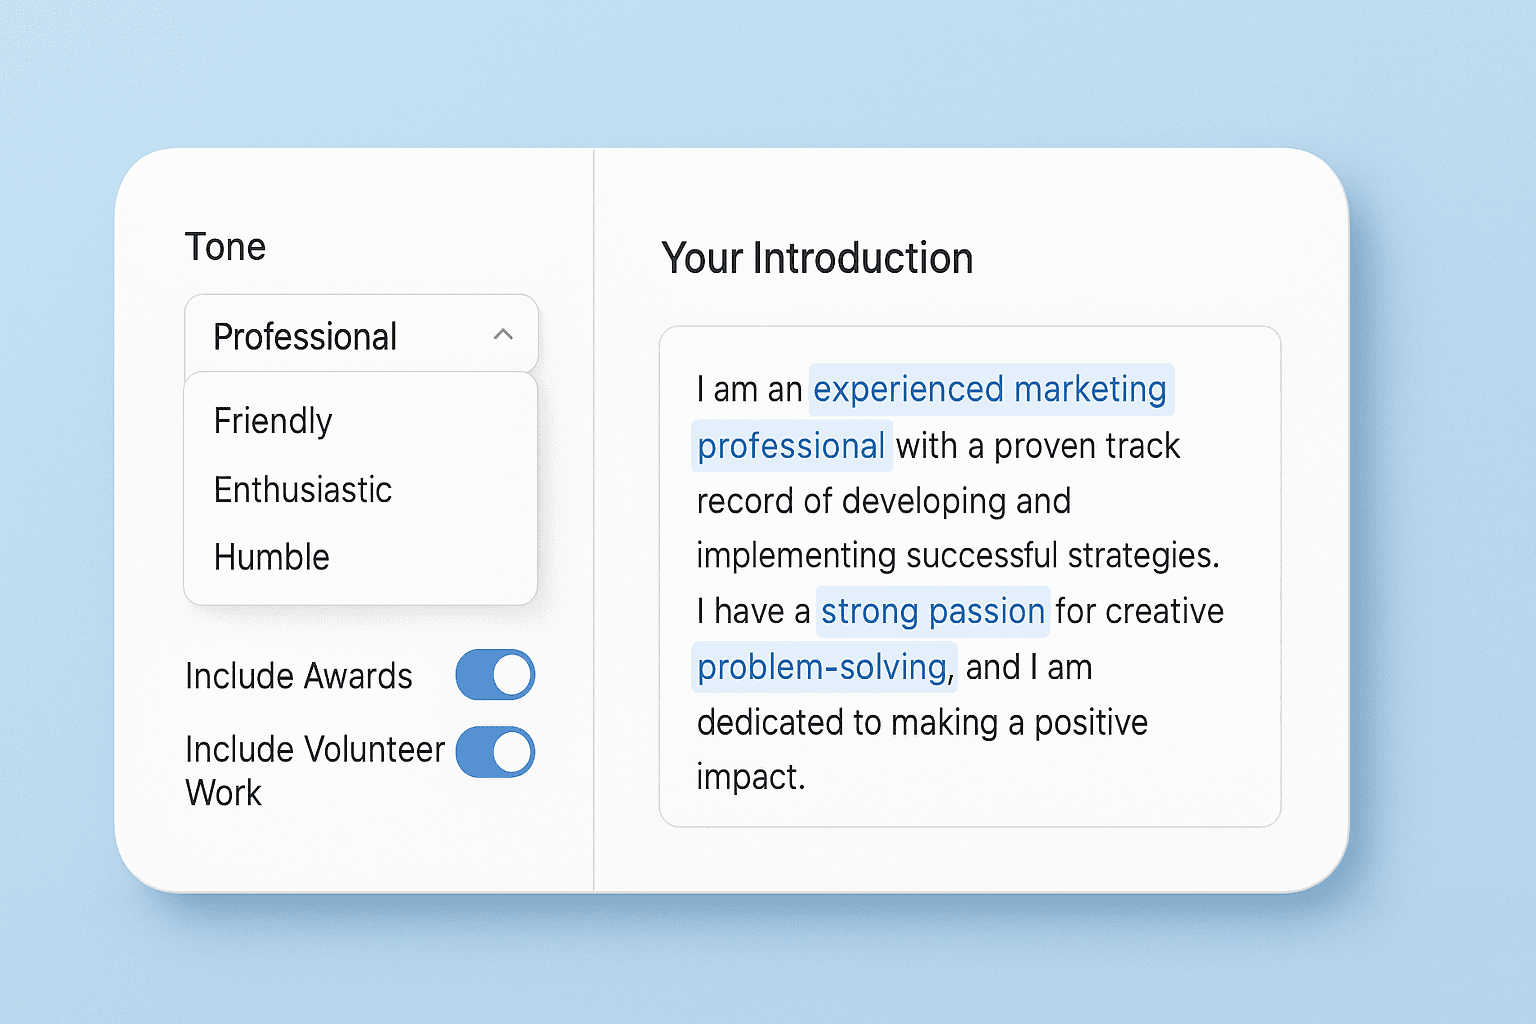This screenshot has width=1536, height=1024.
Task: Click the "dedicated to making a positive" line
Action: (922, 722)
